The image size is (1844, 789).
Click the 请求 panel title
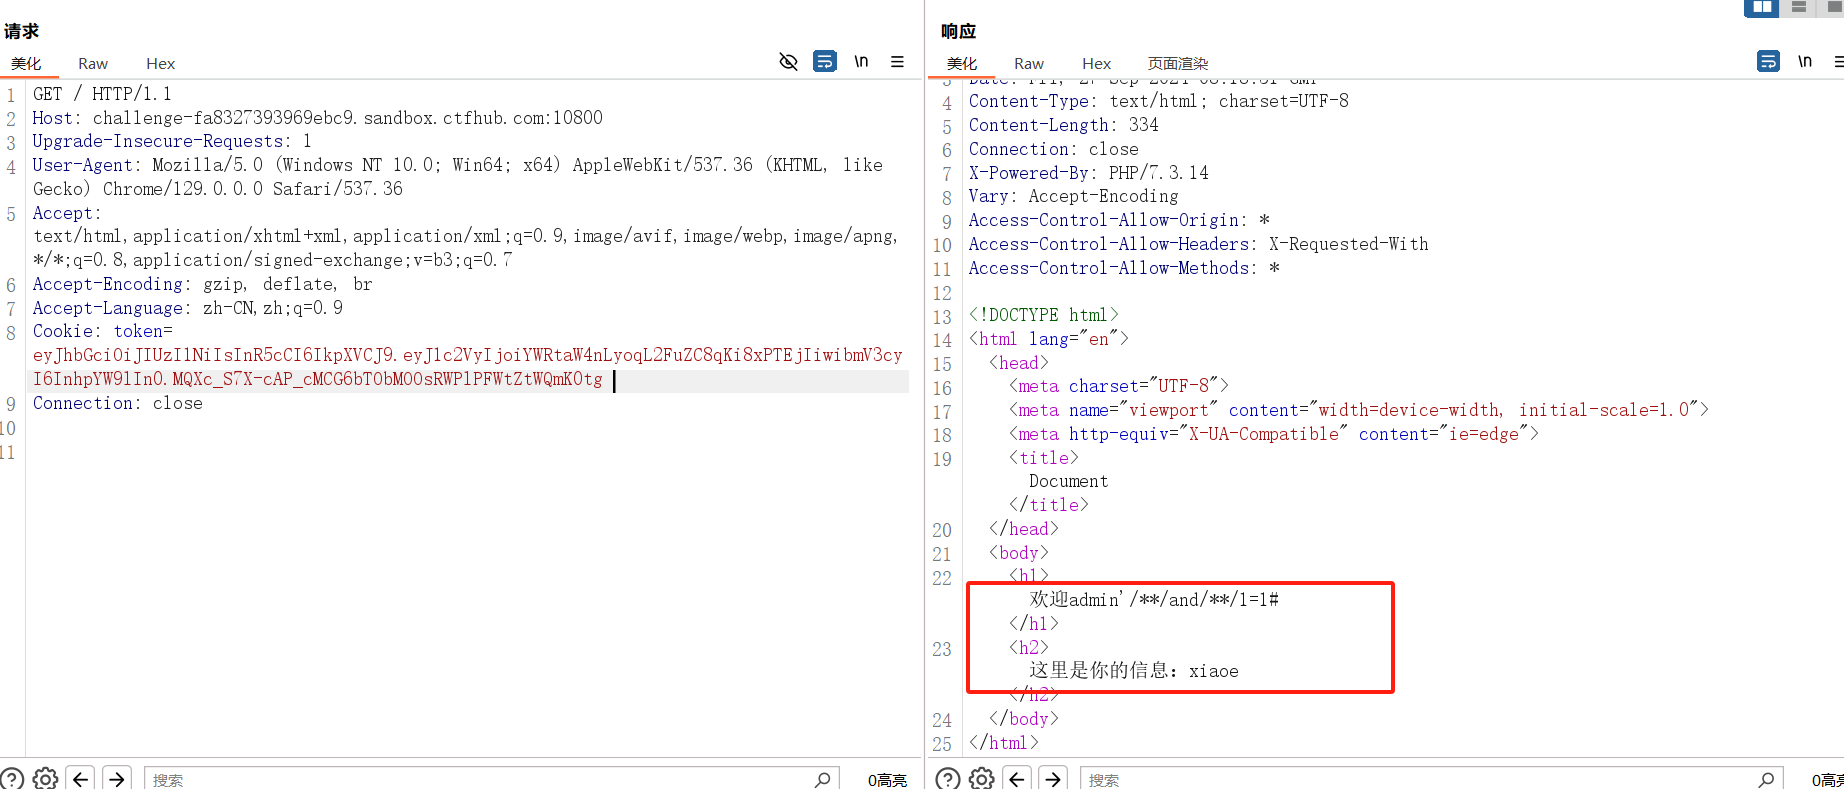[x=21, y=31]
